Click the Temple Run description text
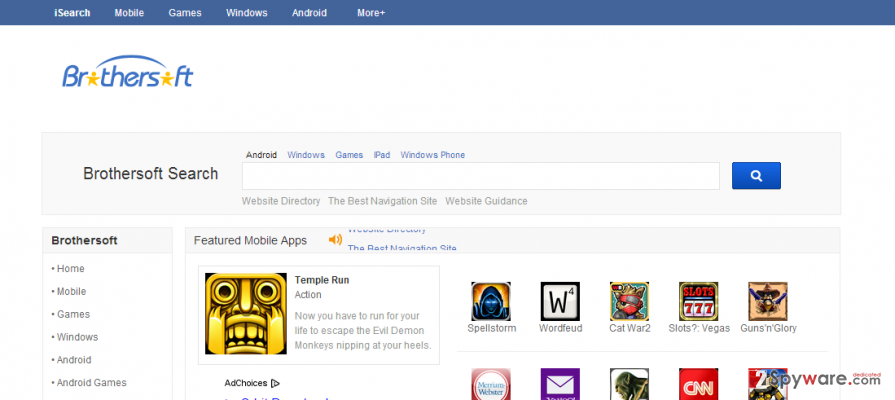This screenshot has width=895, height=400. (363, 331)
